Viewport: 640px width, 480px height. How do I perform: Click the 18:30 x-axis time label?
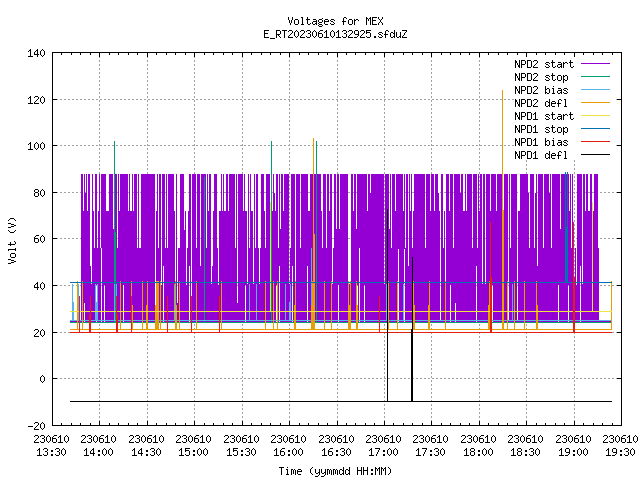(525, 452)
